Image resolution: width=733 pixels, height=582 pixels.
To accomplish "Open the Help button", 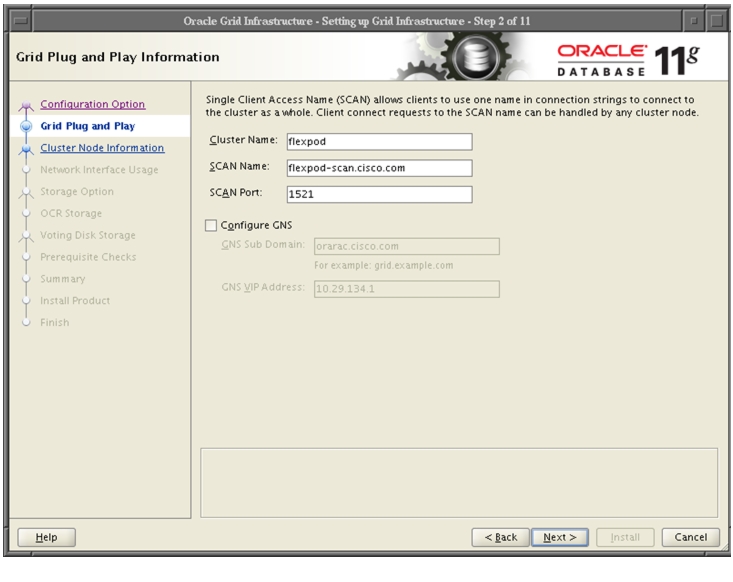I will [x=46, y=538].
